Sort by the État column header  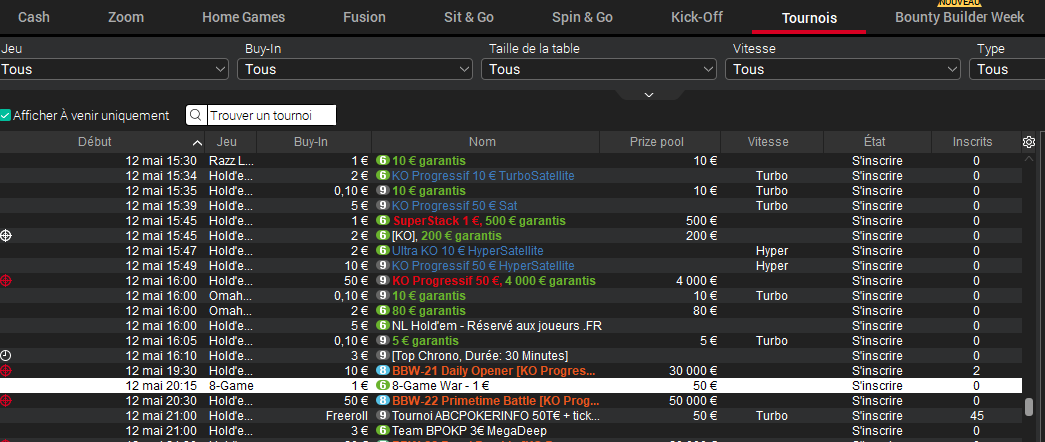pyautogui.click(x=877, y=142)
